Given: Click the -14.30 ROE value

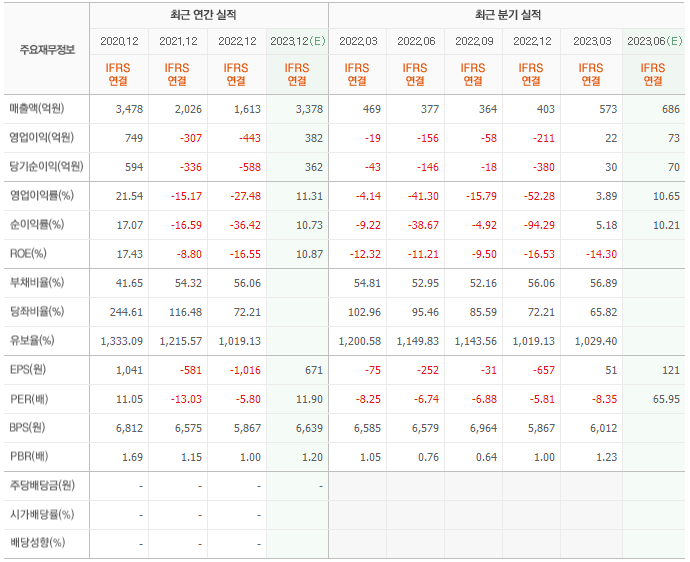Looking at the screenshot, I should [x=601, y=254].
